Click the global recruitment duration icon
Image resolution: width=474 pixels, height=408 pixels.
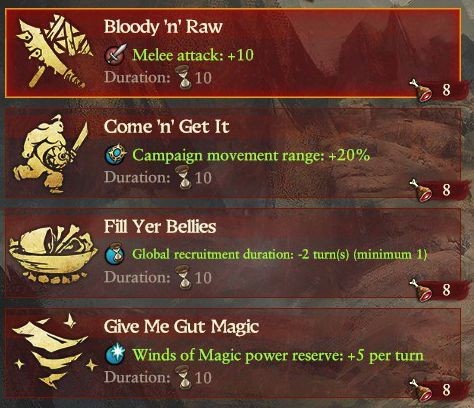click(115, 254)
